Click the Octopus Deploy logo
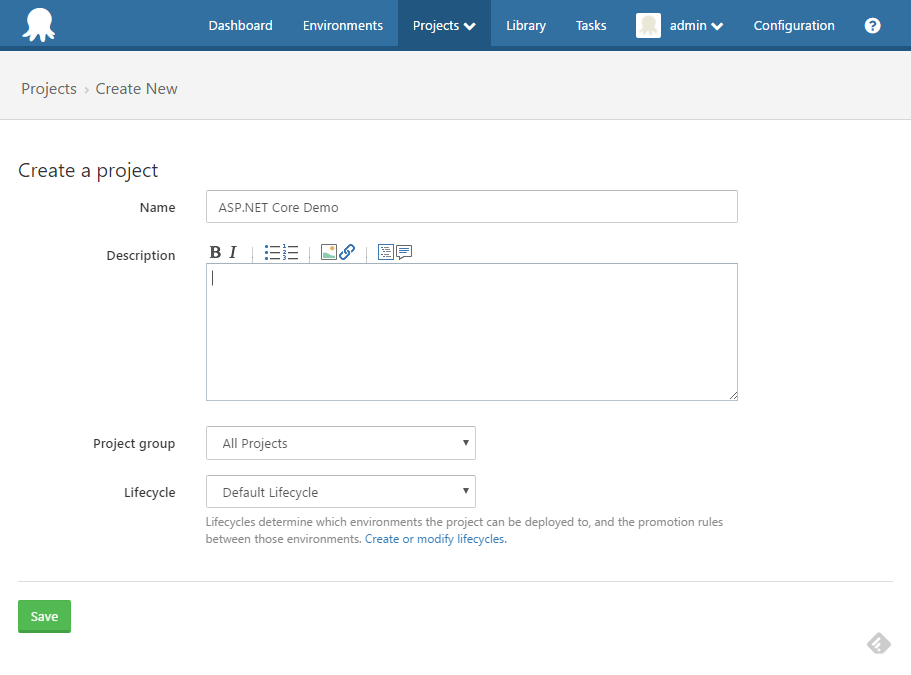Viewport: 911px width, 675px height. (38, 23)
